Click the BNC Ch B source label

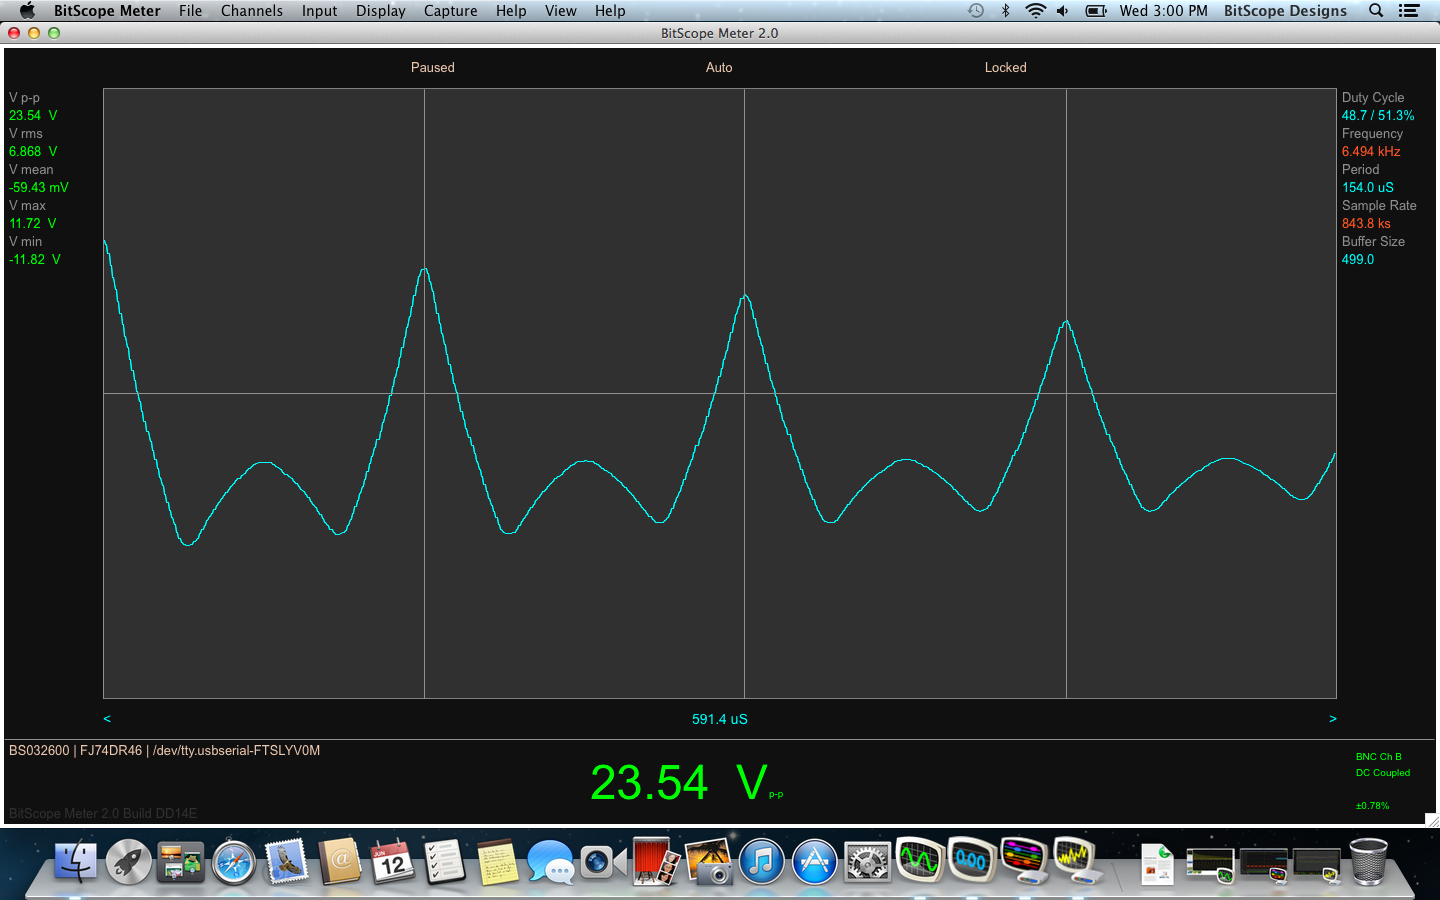tap(1378, 757)
